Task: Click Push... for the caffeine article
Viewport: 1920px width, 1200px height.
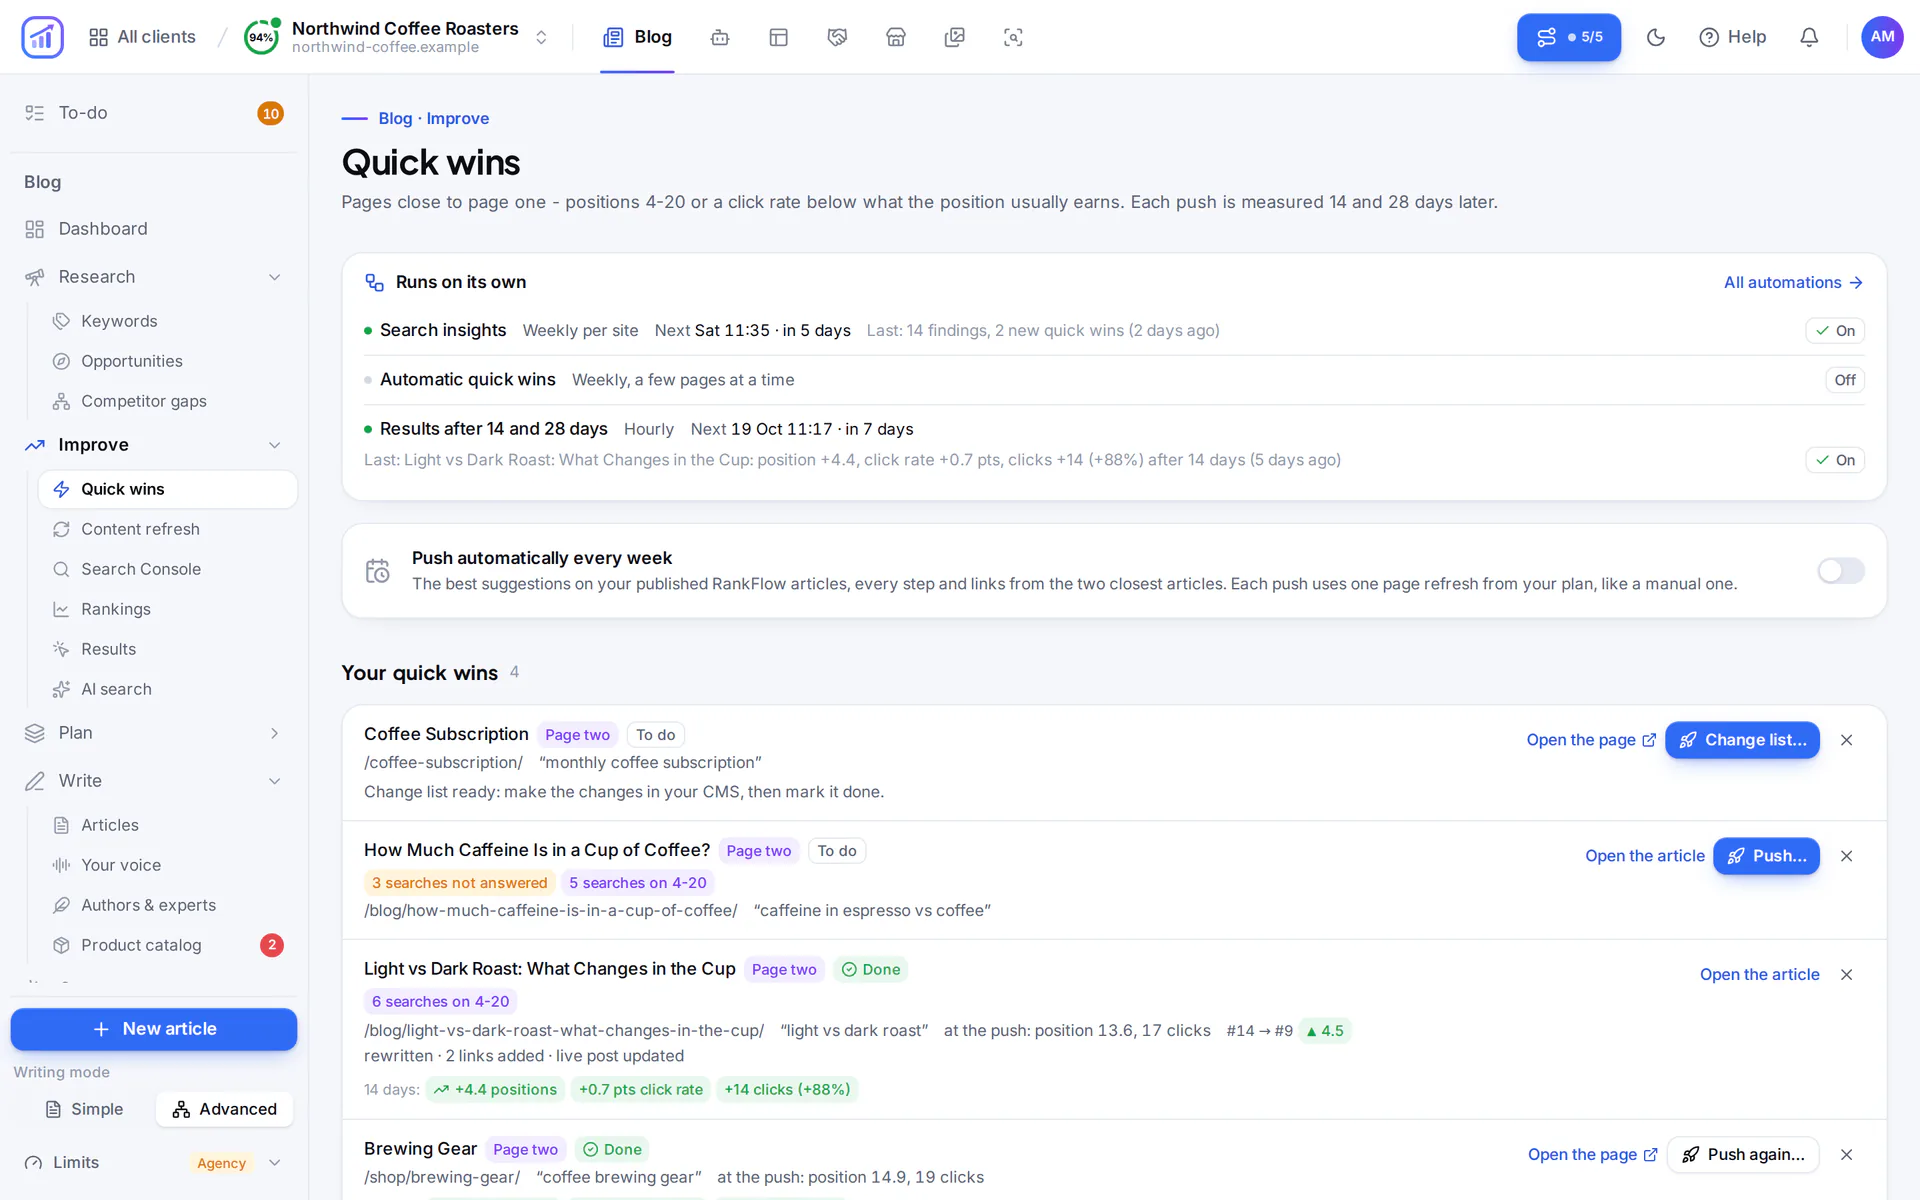Action: point(1766,856)
